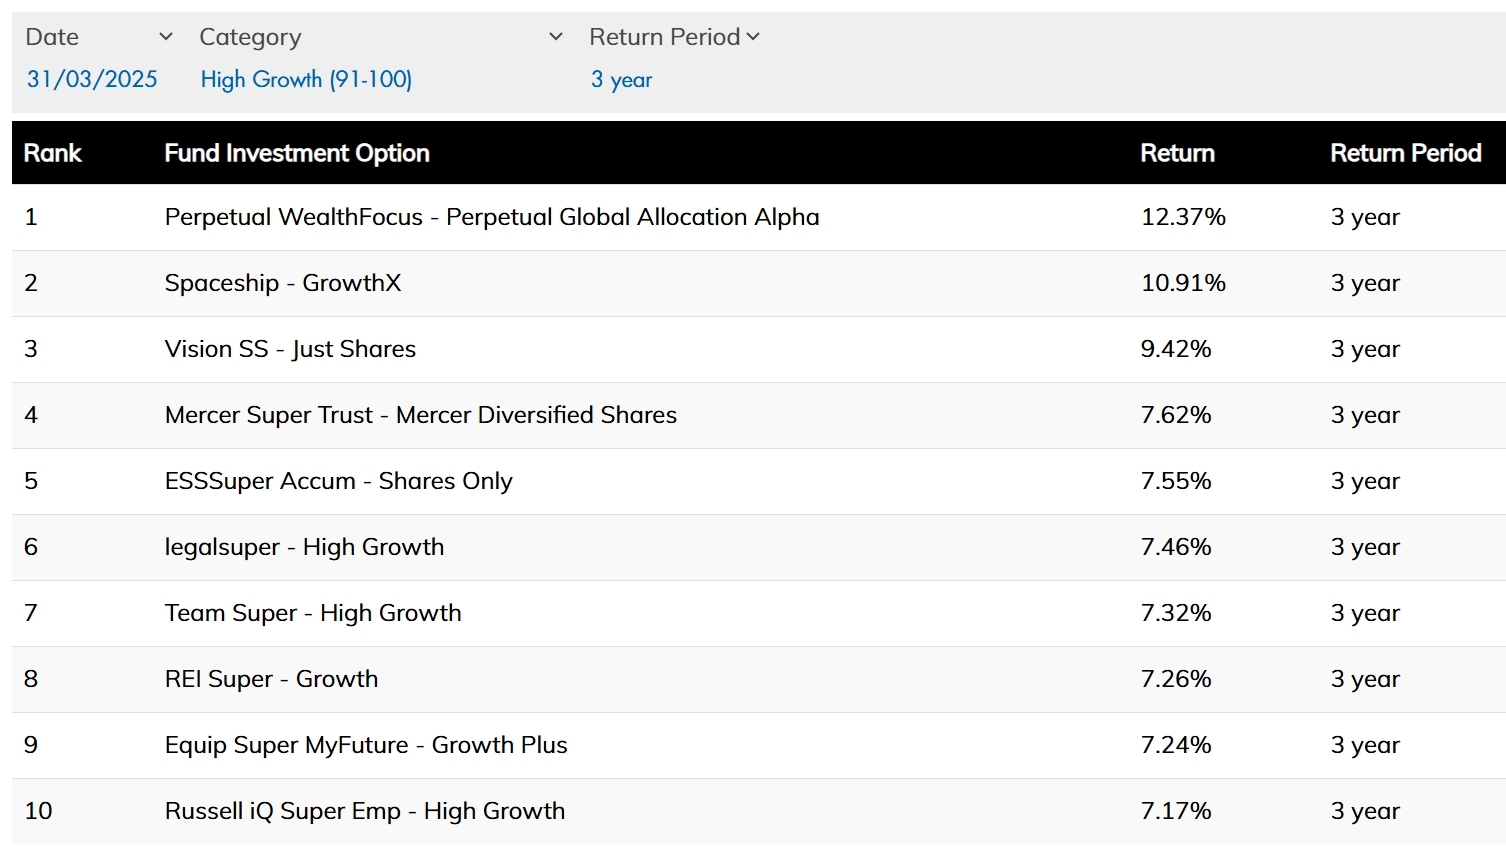Image resolution: width=1506 pixels, height=847 pixels.
Task: Select the 31/03/2025 date value
Action: pyautogui.click(x=92, y=79)
